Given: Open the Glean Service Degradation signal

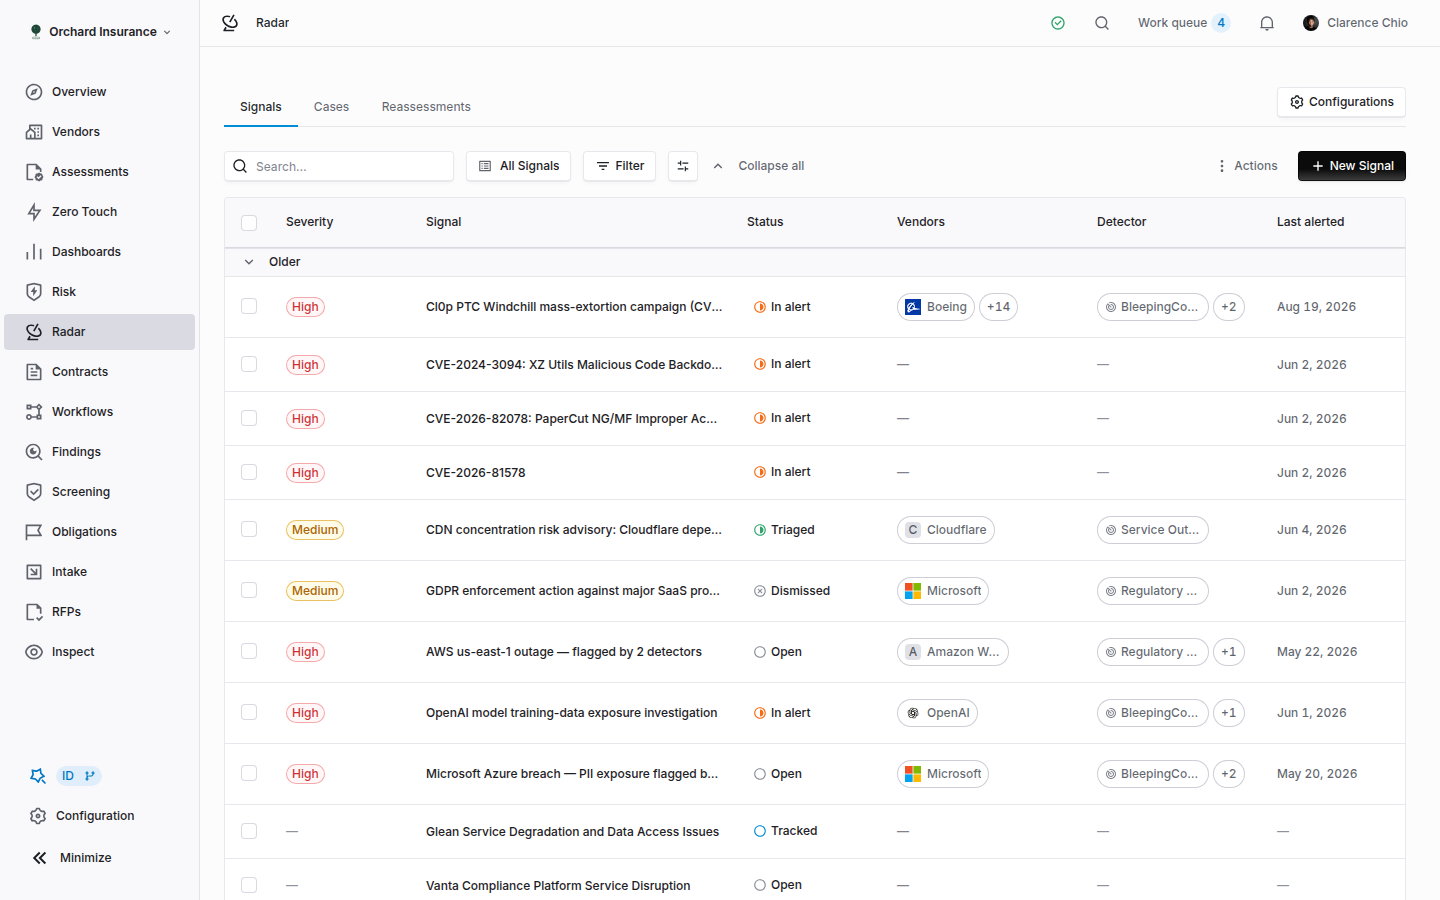Looking at the screenshot, I should point(572,832).
